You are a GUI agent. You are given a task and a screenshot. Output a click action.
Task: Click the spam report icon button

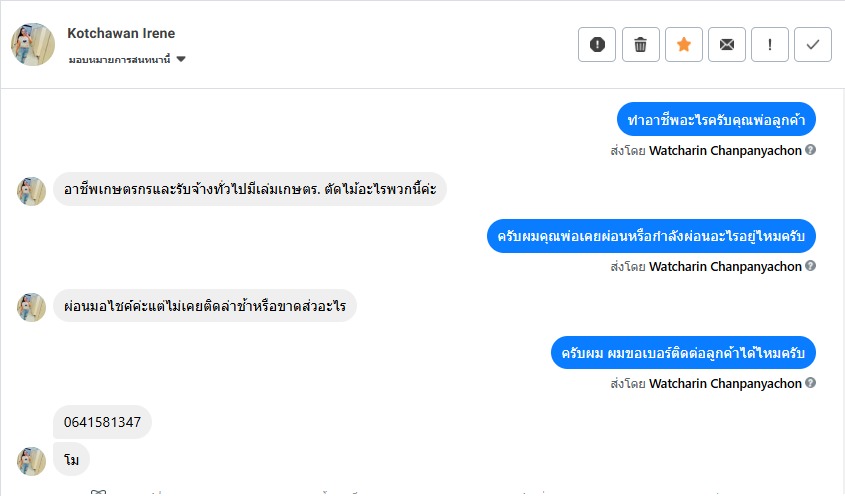pyautogui.click(x=597, y=44)
